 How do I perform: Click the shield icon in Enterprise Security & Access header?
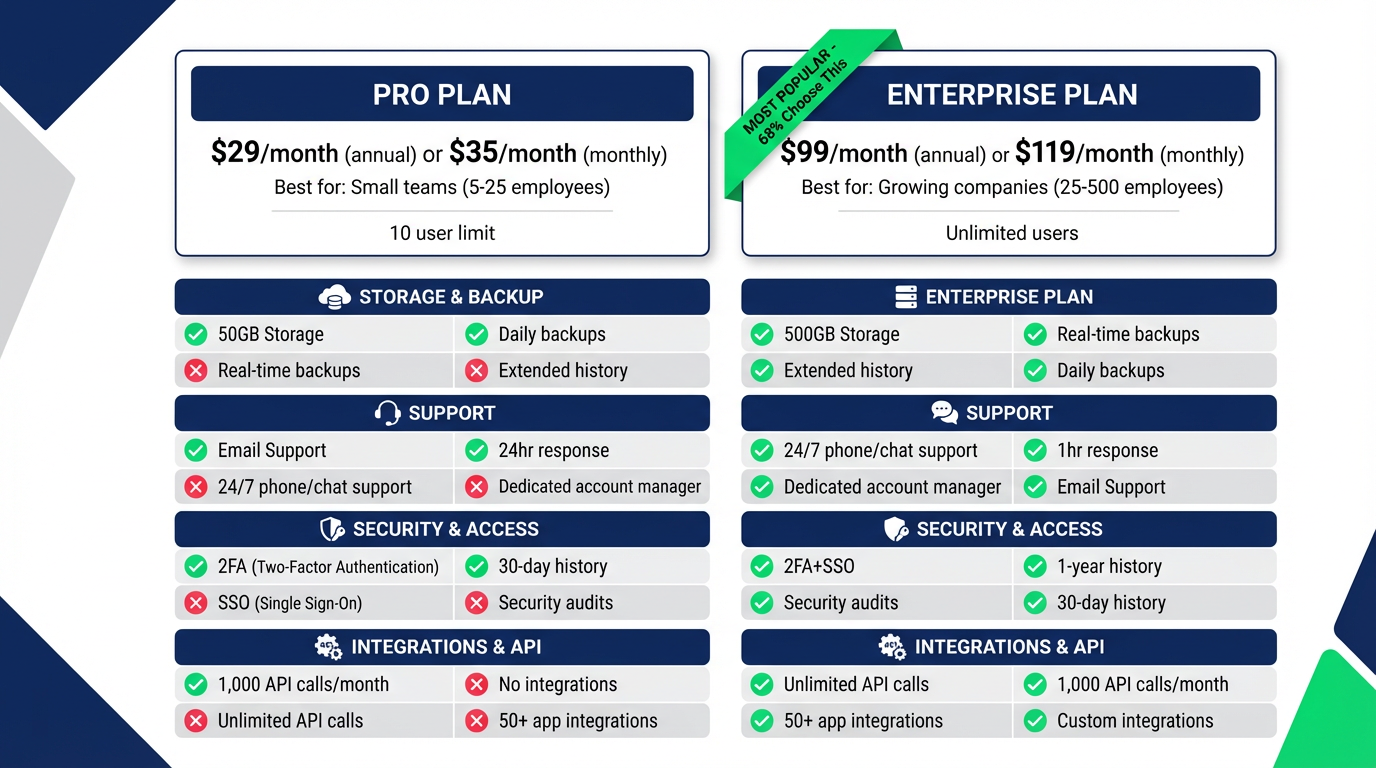click(896, 529)
